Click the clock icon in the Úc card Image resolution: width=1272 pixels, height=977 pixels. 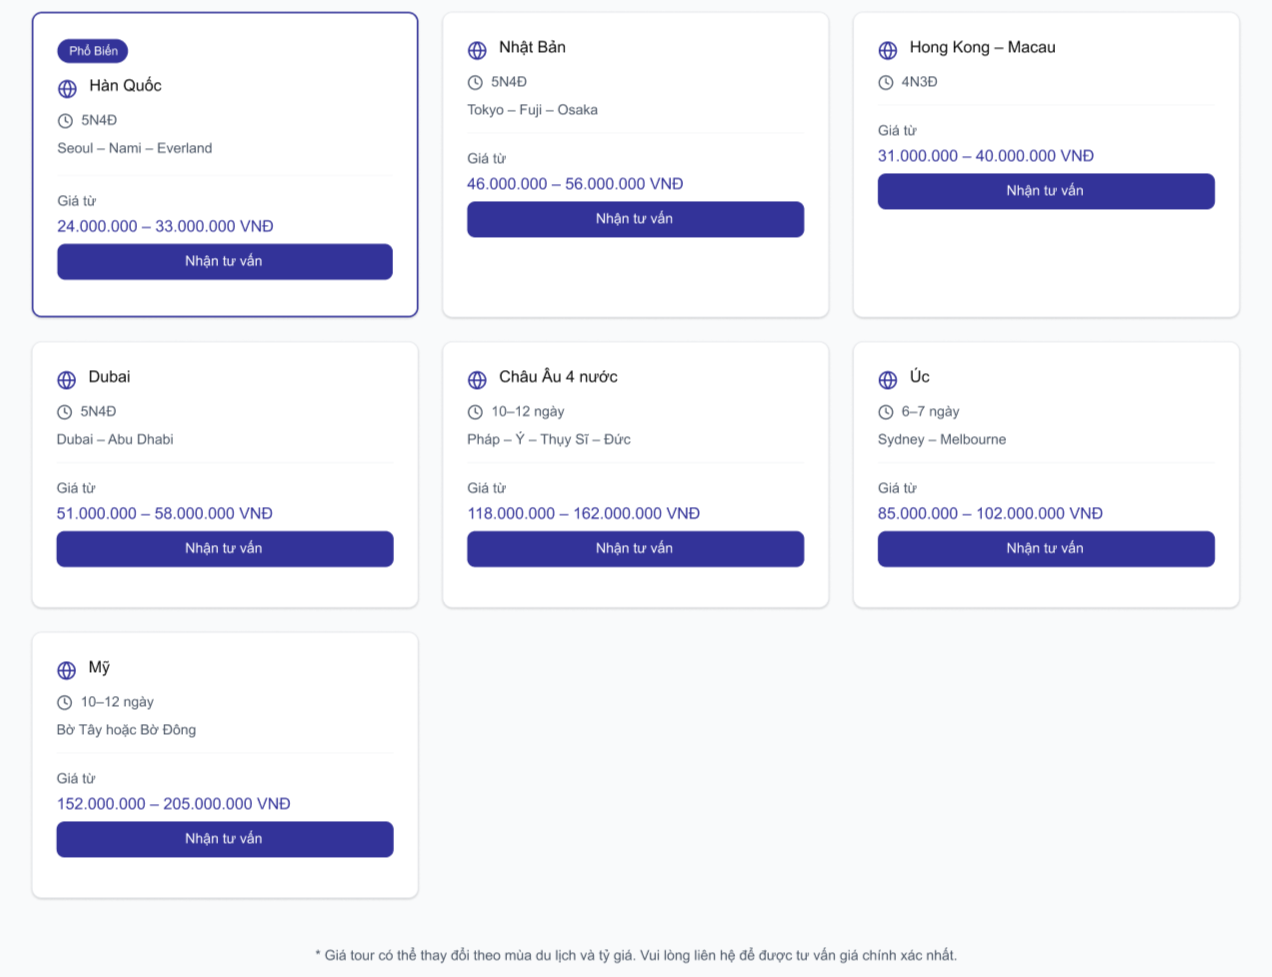click(x=886, y=412)
